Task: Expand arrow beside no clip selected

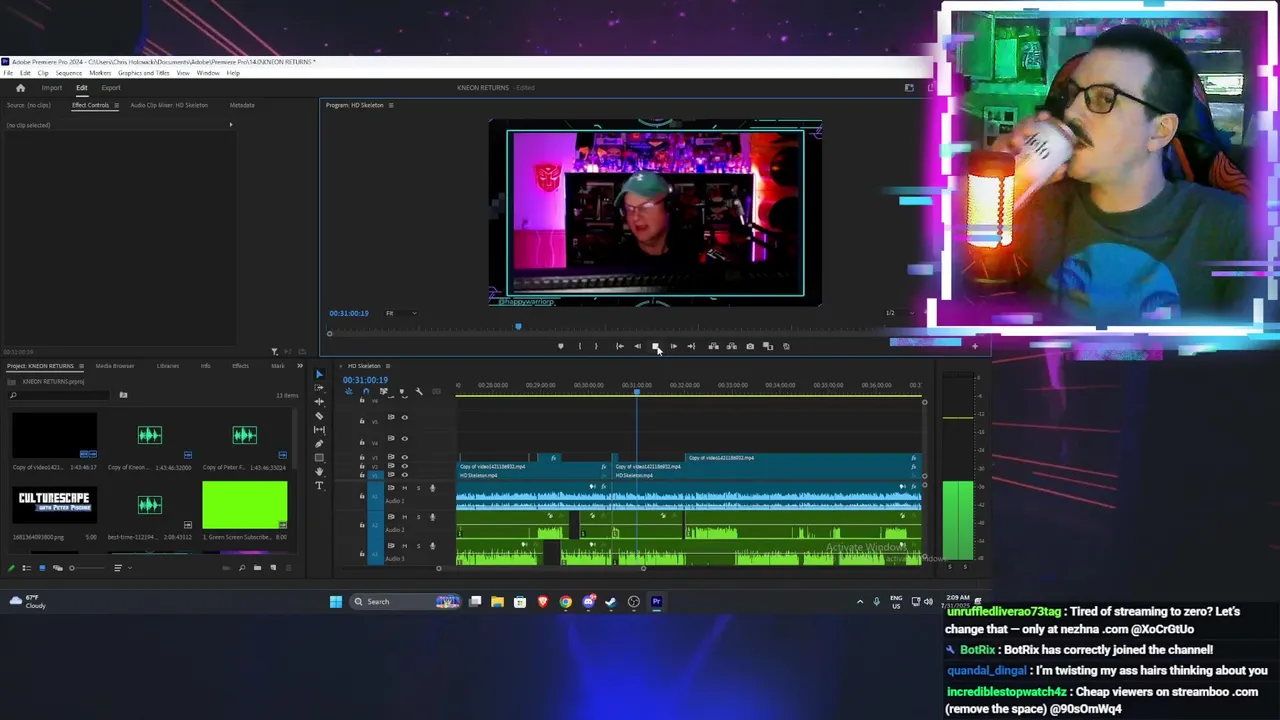Action: tap(230, 125)
